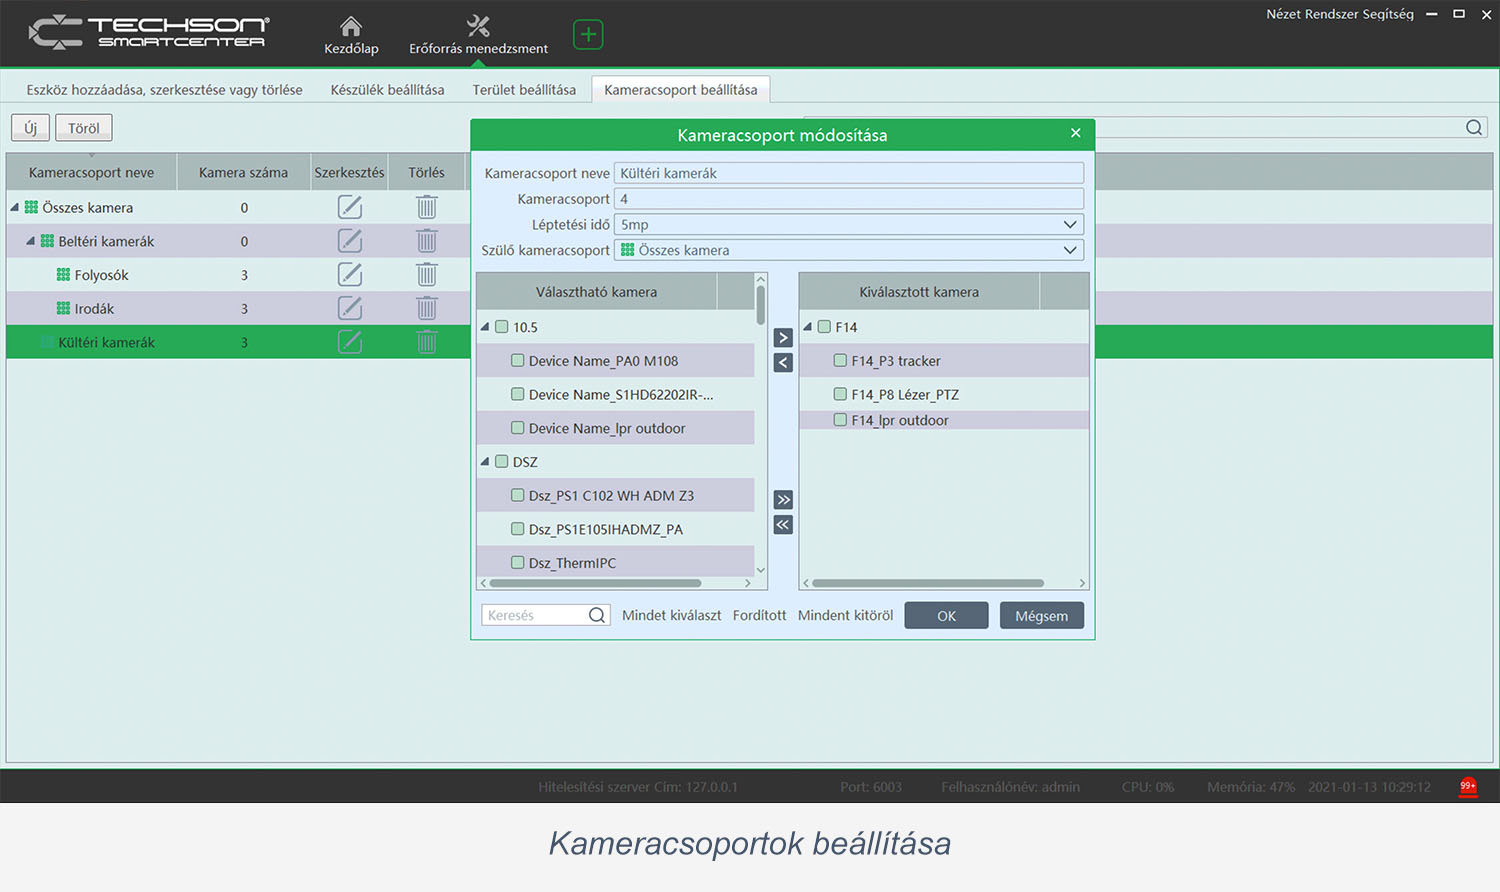Click the red 99+ notification badge
This screenshot has height=892, width=1500.
click(1467, 786)
